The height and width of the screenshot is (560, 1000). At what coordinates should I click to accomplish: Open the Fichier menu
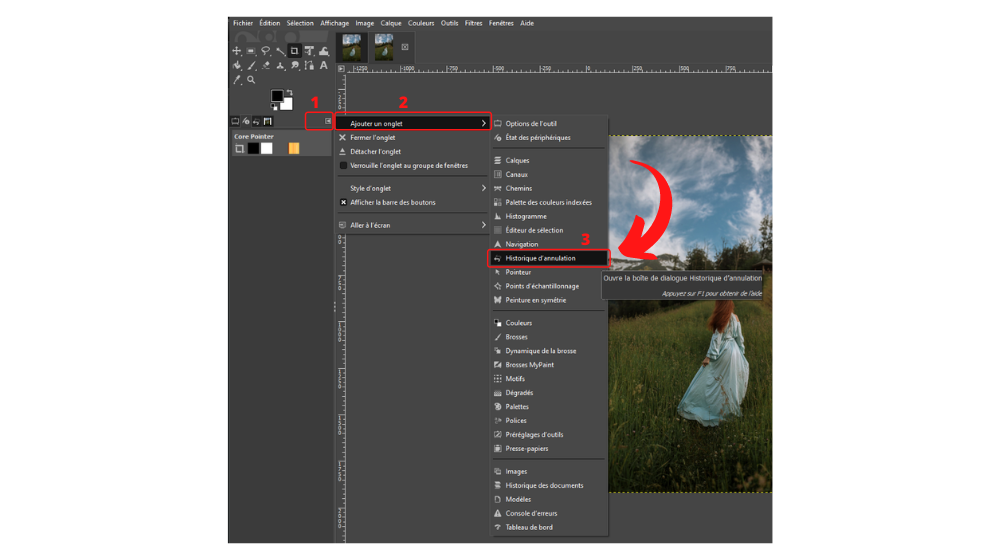coord(243,23)
